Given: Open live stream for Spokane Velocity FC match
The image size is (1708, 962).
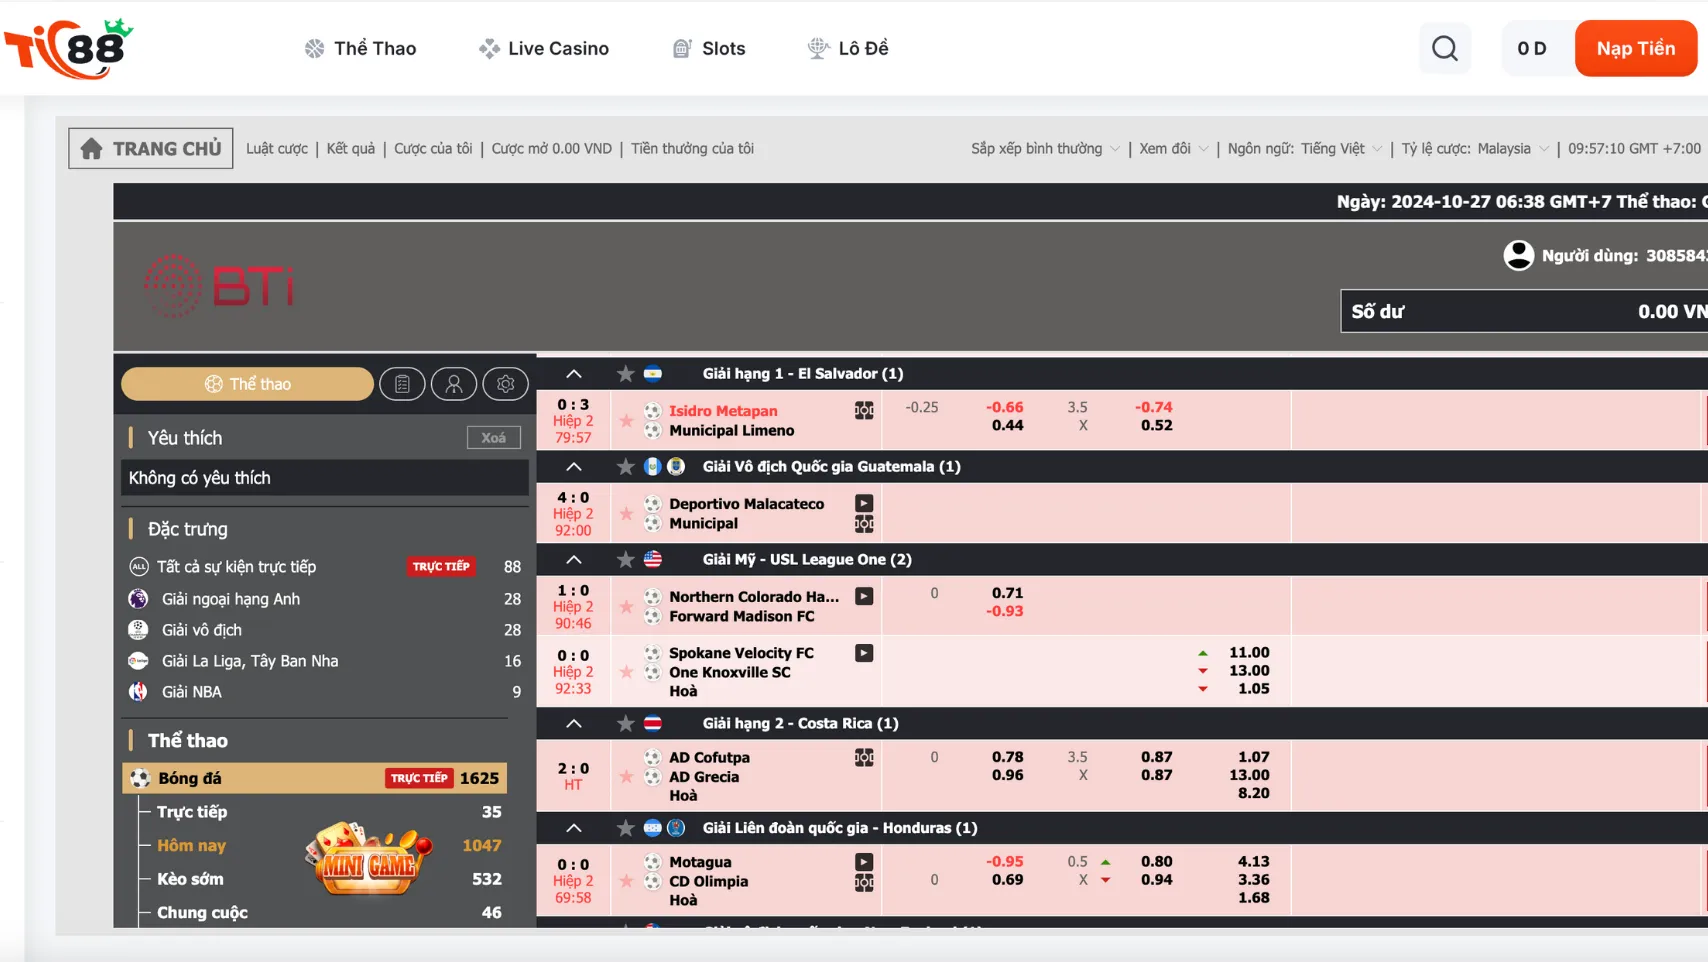Looking at the screenshot, I should (x=864, y=653).
